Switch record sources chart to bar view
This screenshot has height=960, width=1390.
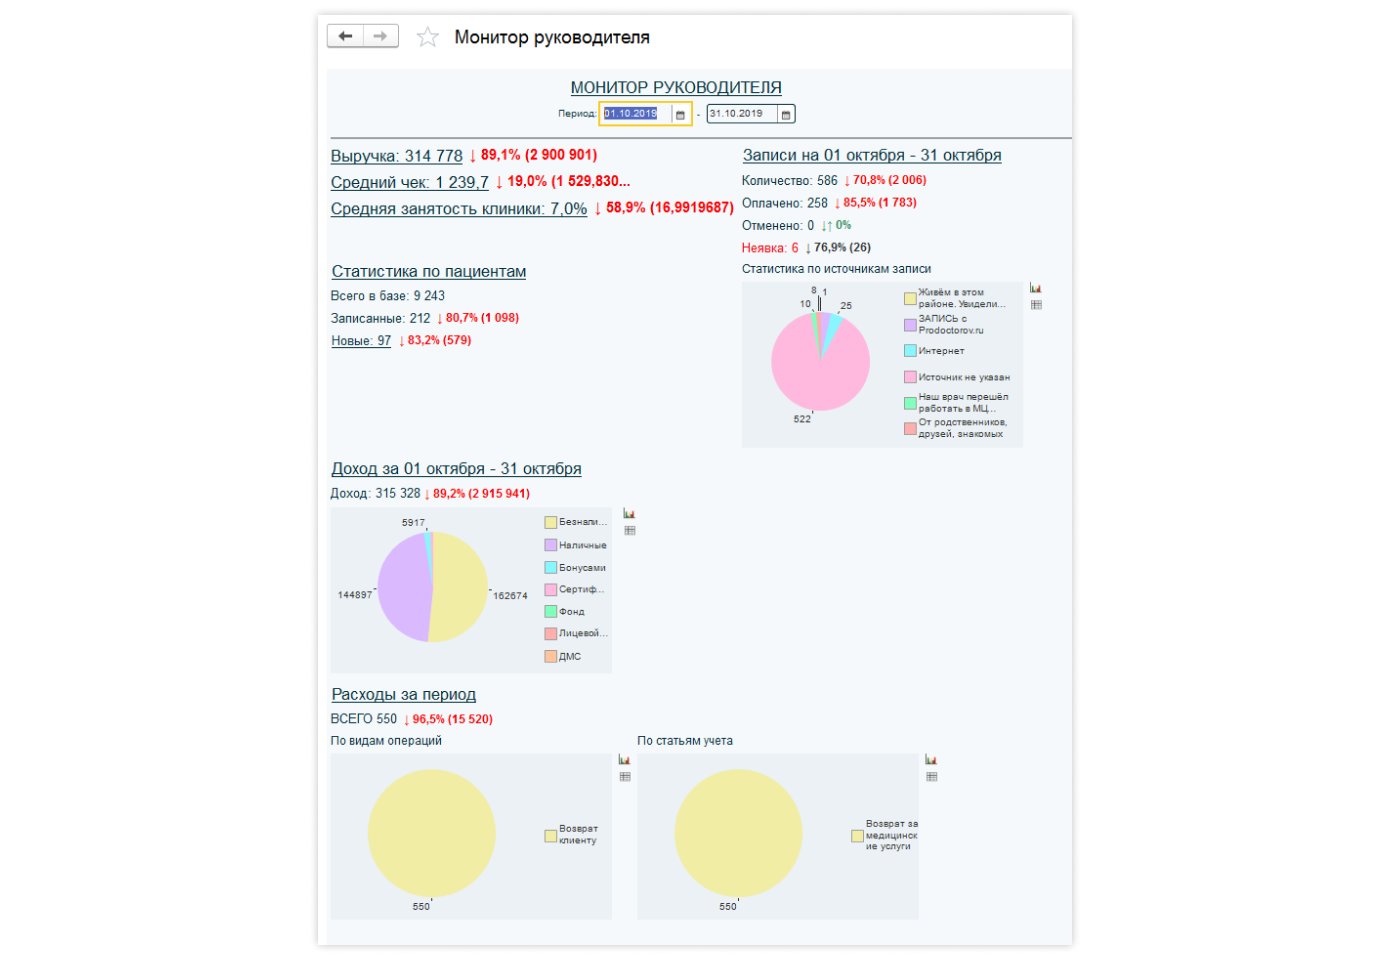(1036, 288)
